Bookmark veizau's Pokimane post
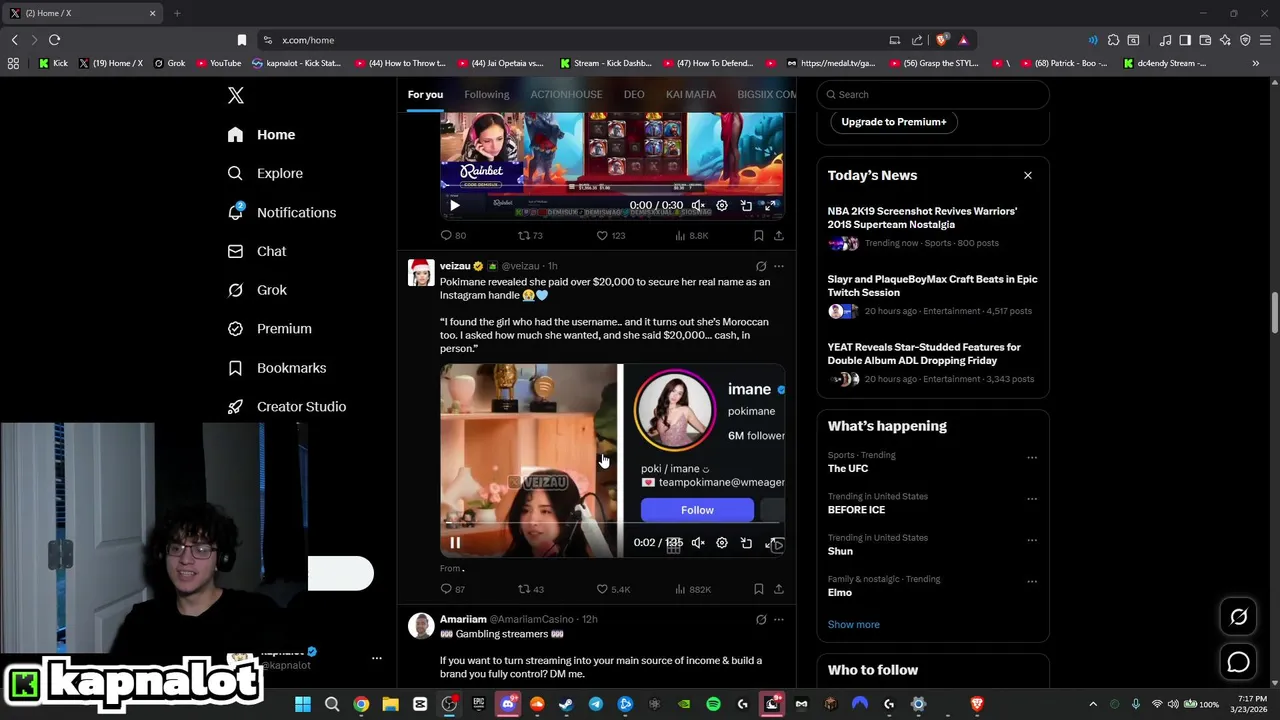1280x720 pixels. [758, 589]
